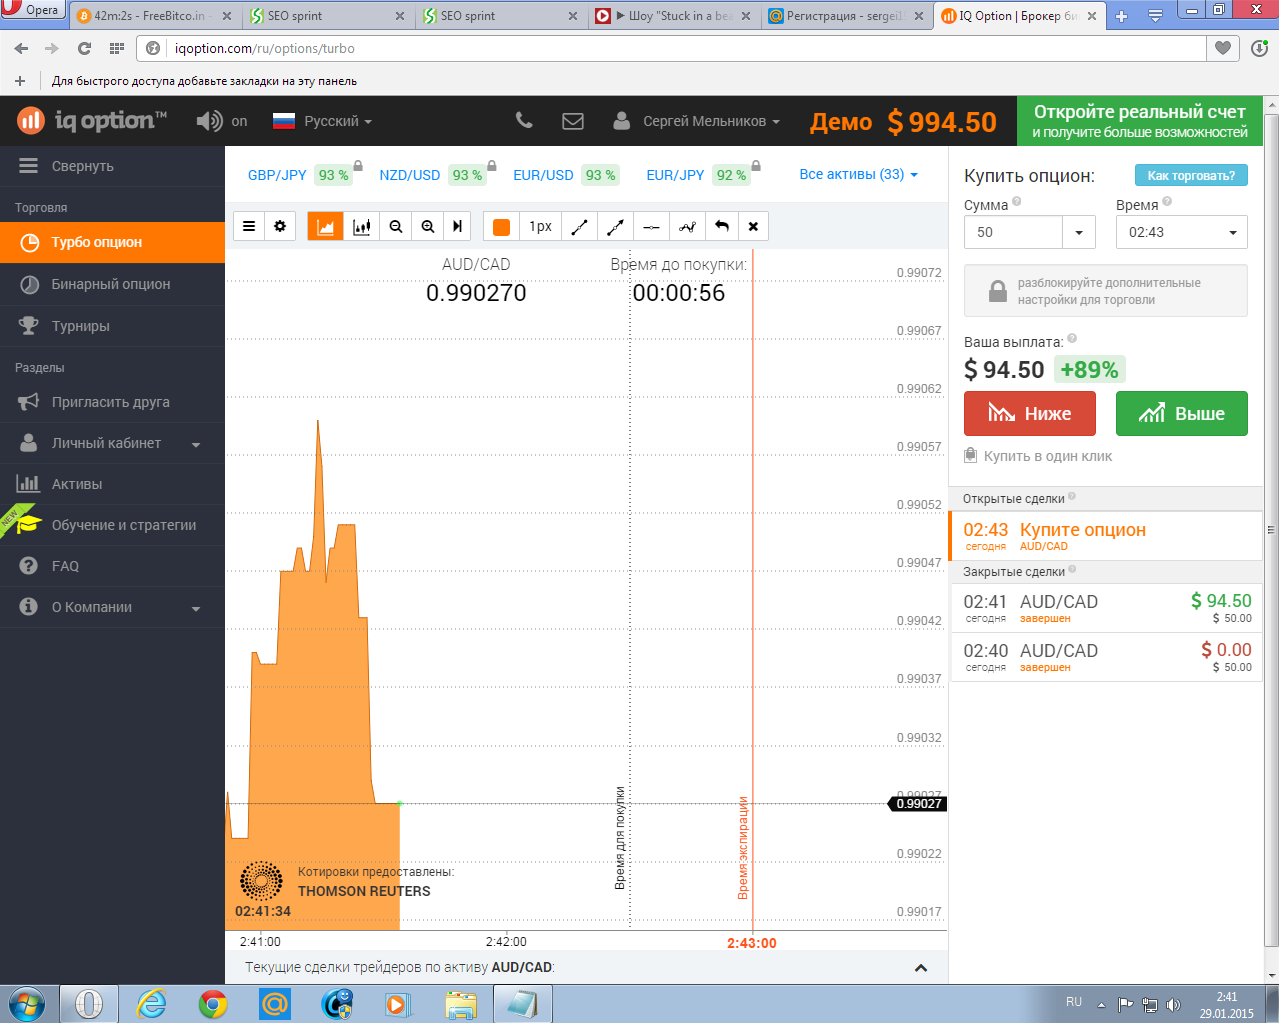1279x1023 pixels.
Task: Click the iq option logo
Action: tap(92, 121)
